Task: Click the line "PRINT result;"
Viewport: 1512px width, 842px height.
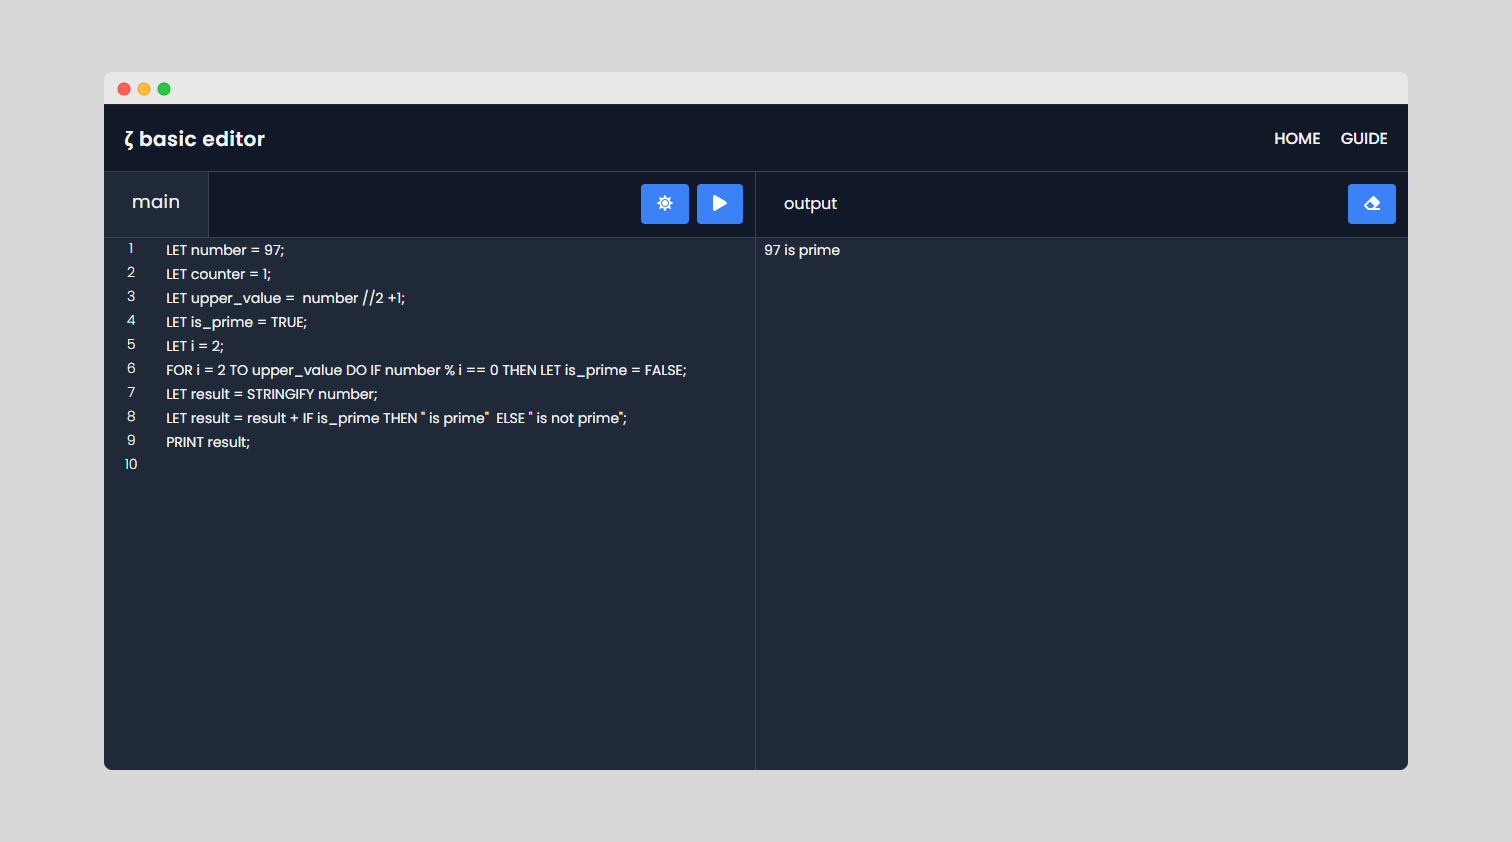Action: (208, 442)
